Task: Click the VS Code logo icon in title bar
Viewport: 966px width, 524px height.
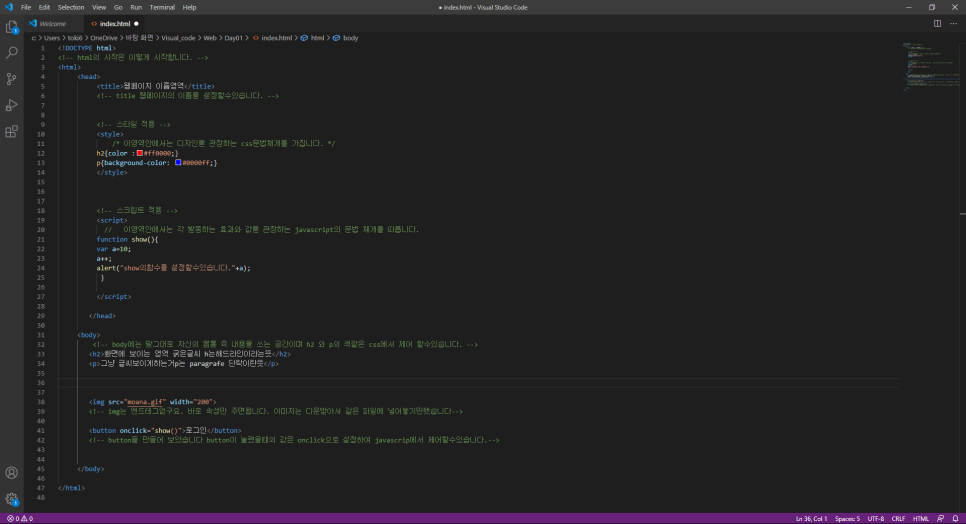Action: pos(9,7)
